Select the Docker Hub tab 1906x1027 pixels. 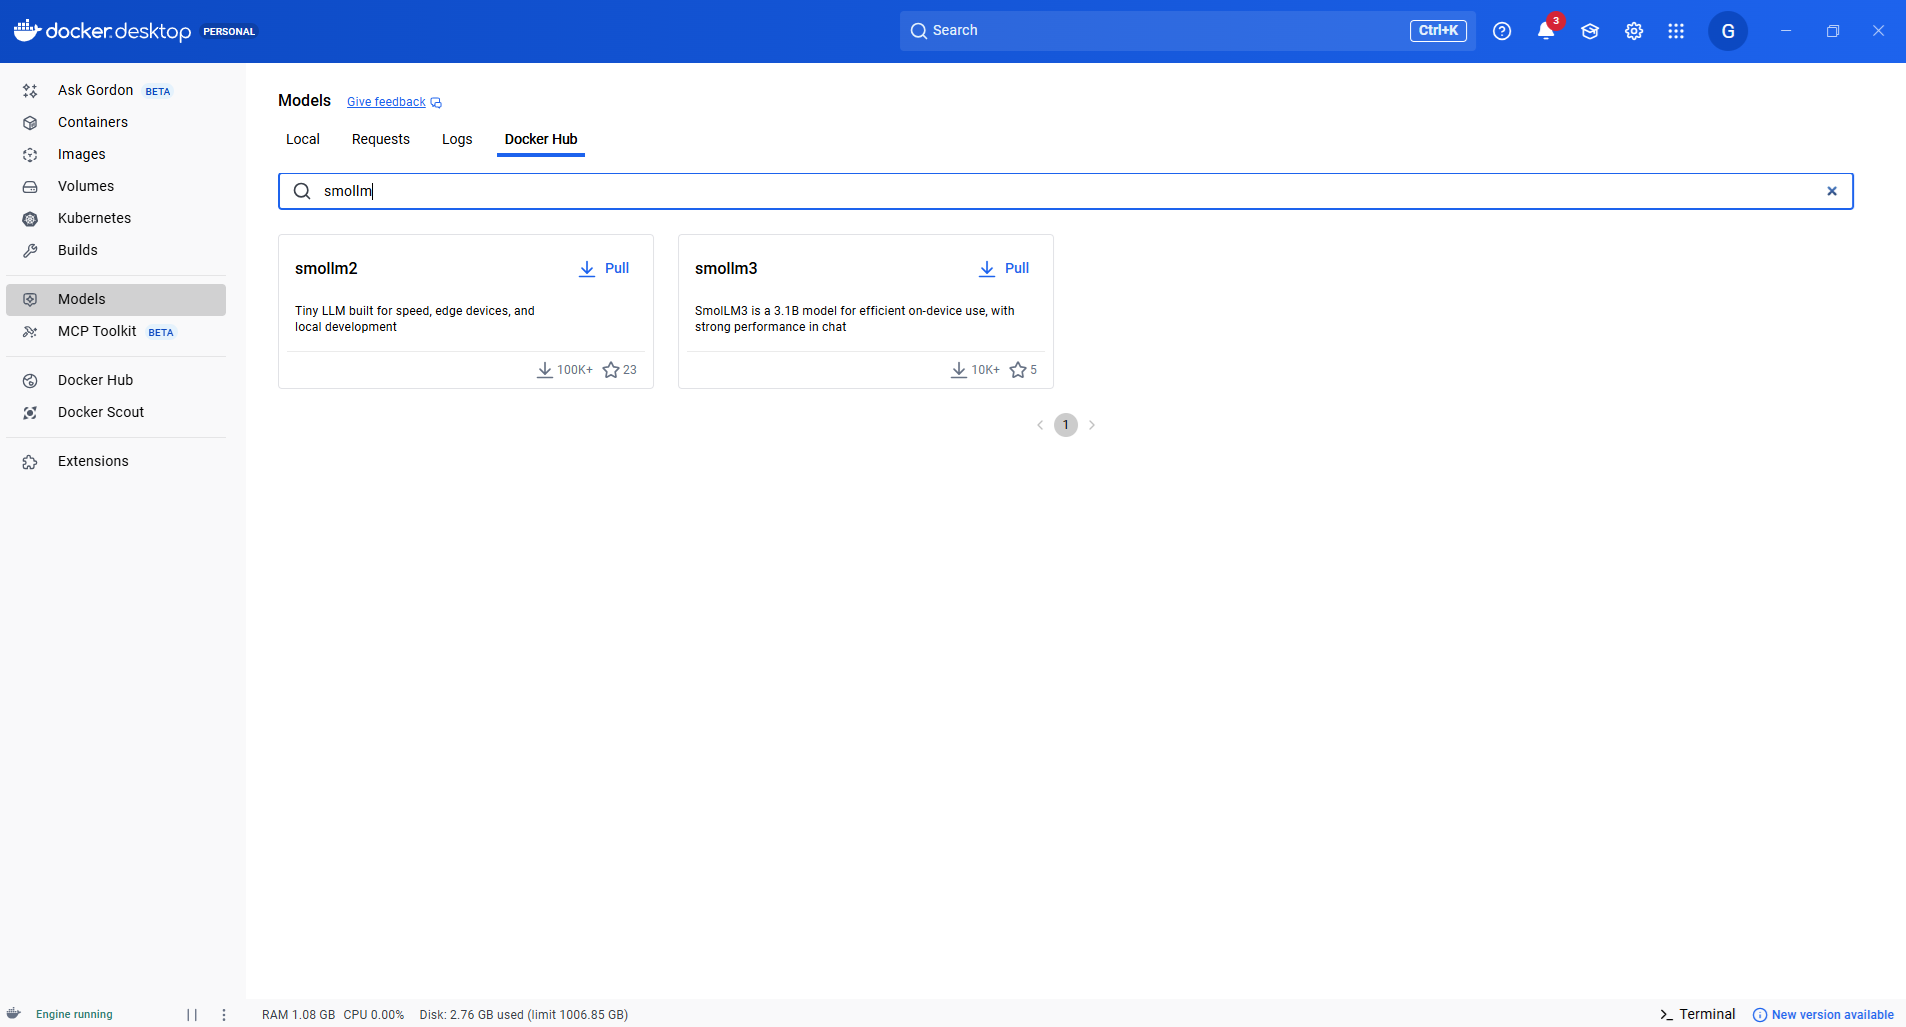pos(541,139)
